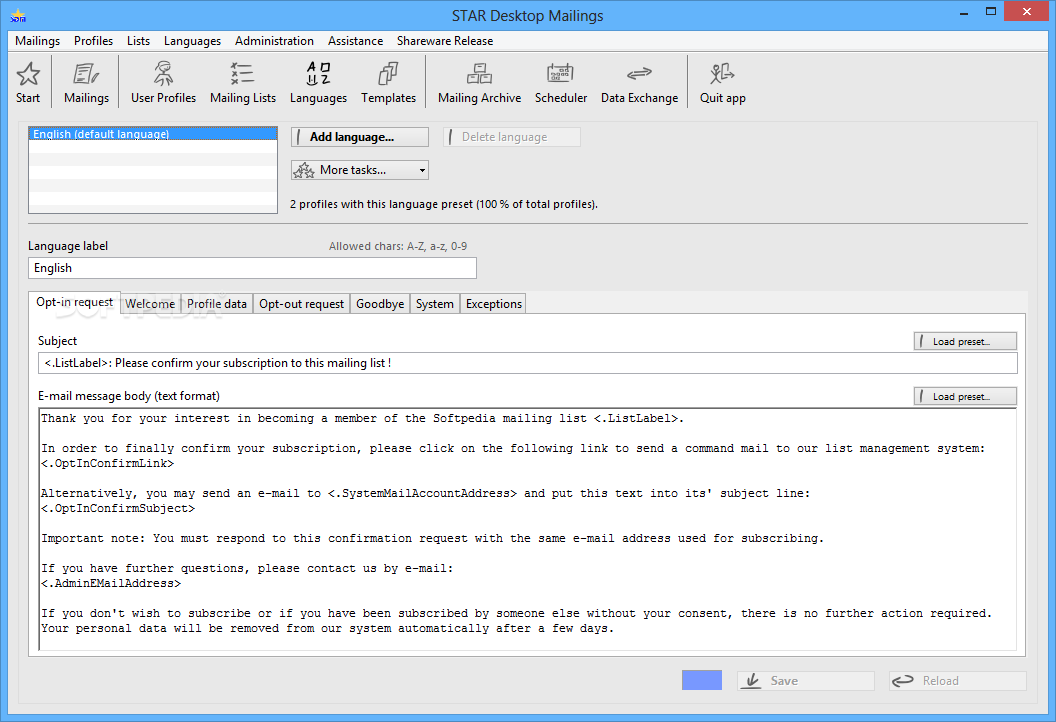Open the Lists menu
The image size is (1056, 722).
pos(138,41)
